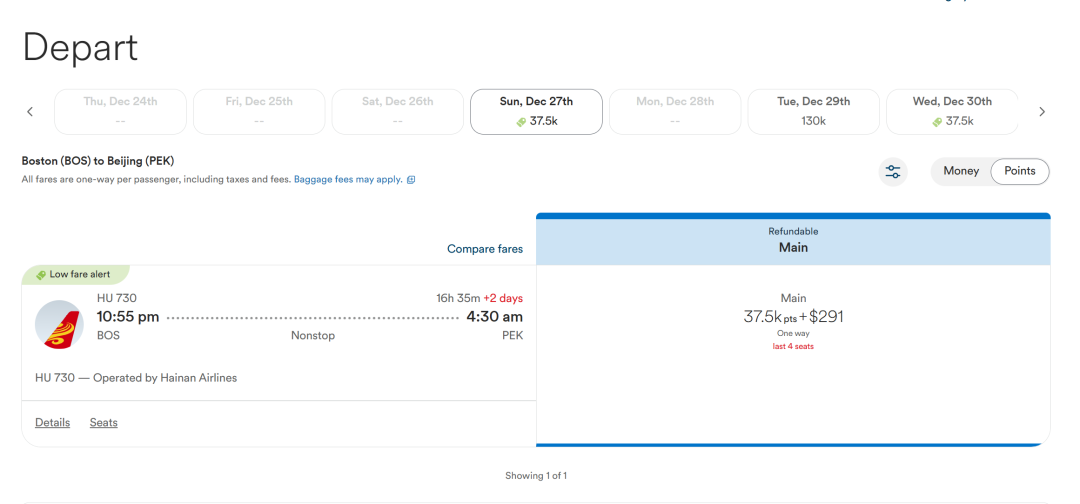Select the Wed, Dec 30th date tab
1080x504 pixels.
(952, 112)
